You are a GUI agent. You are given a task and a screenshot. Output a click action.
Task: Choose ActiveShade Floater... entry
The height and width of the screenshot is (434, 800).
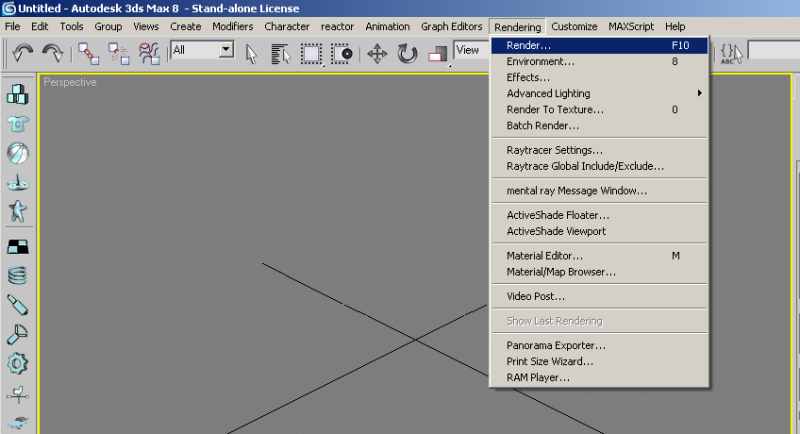(599, 215)
